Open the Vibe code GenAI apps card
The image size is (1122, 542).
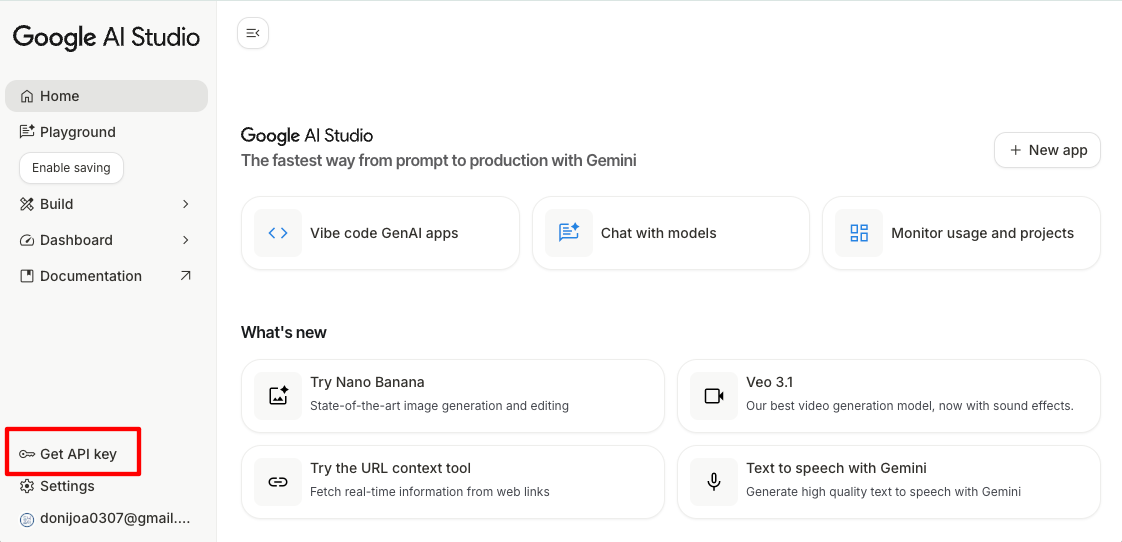click(x=381, y=233)
